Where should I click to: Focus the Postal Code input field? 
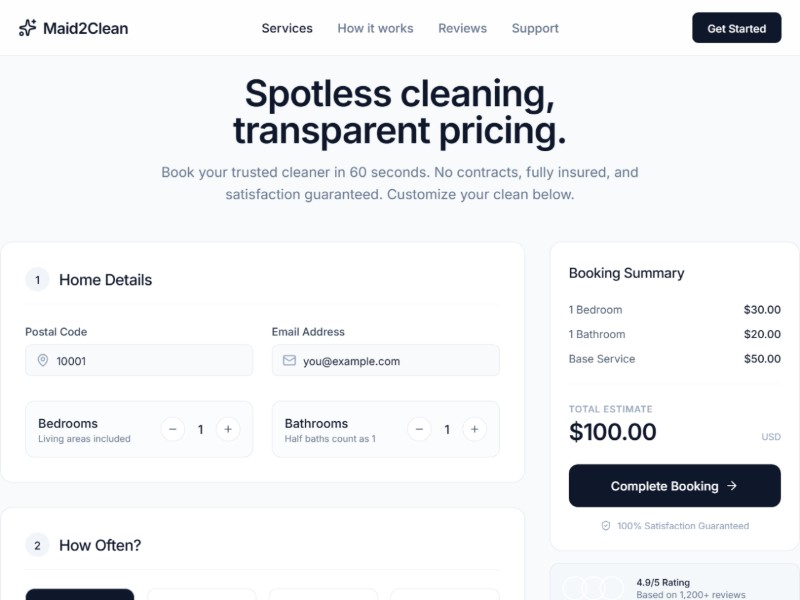click(x=150, y=361)
